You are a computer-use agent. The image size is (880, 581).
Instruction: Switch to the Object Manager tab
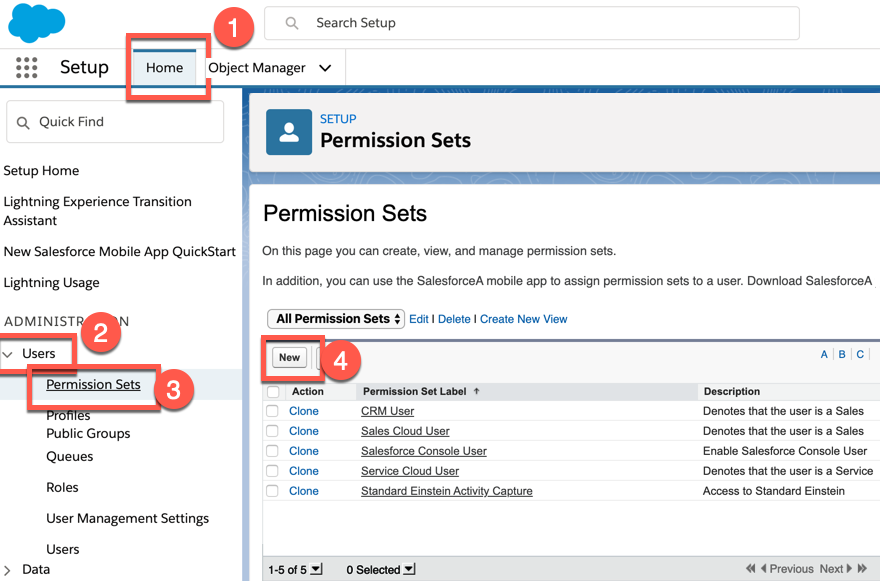tap(257, 68)
